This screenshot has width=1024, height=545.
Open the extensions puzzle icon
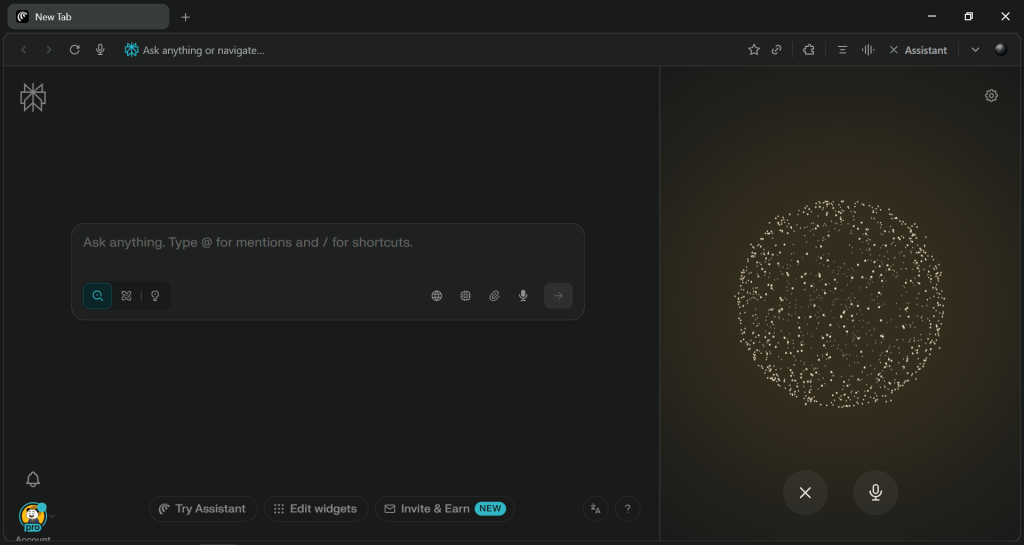(809, 50)
